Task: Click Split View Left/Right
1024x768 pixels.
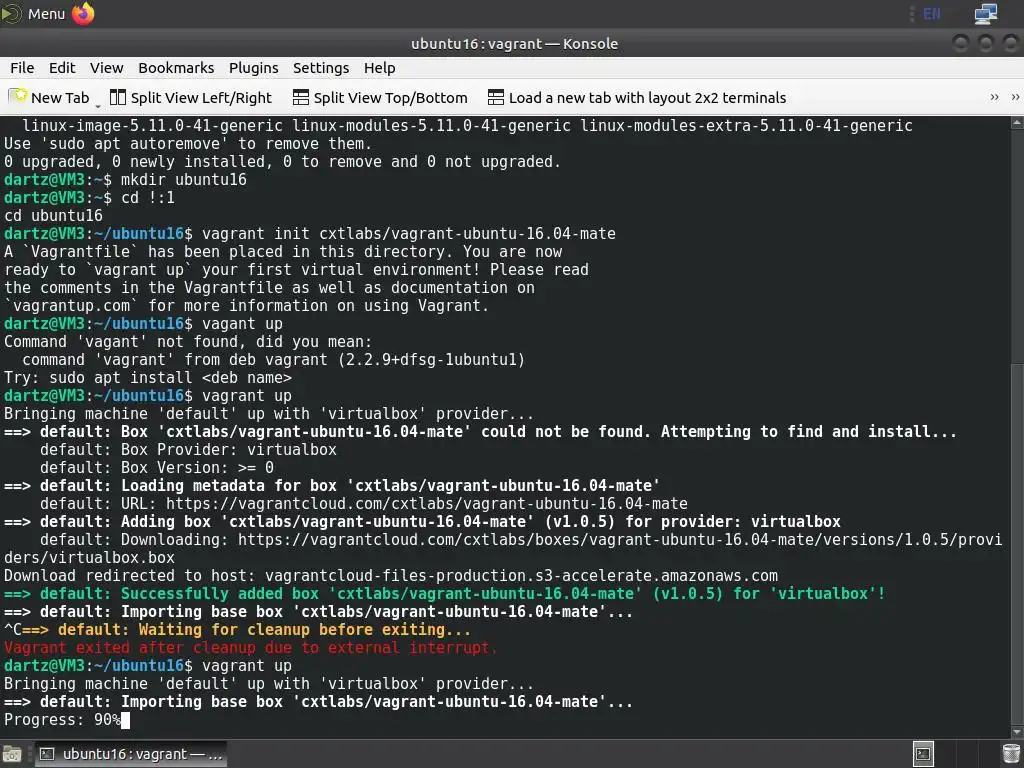Action: tap(191, 97)
